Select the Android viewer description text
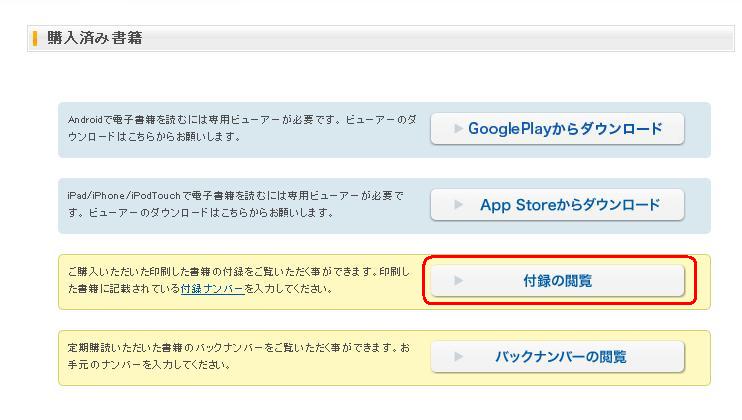This screenshot has height=420, width=742. click(242, 128)
